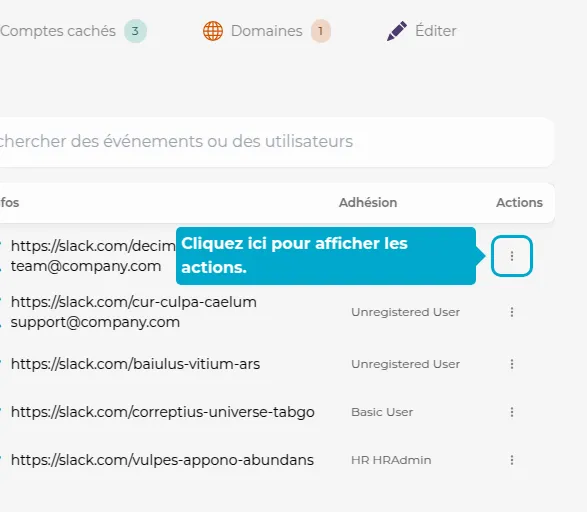Click the pencil Éditer icon
The image size is (587, 512).
tap(397, 31)
